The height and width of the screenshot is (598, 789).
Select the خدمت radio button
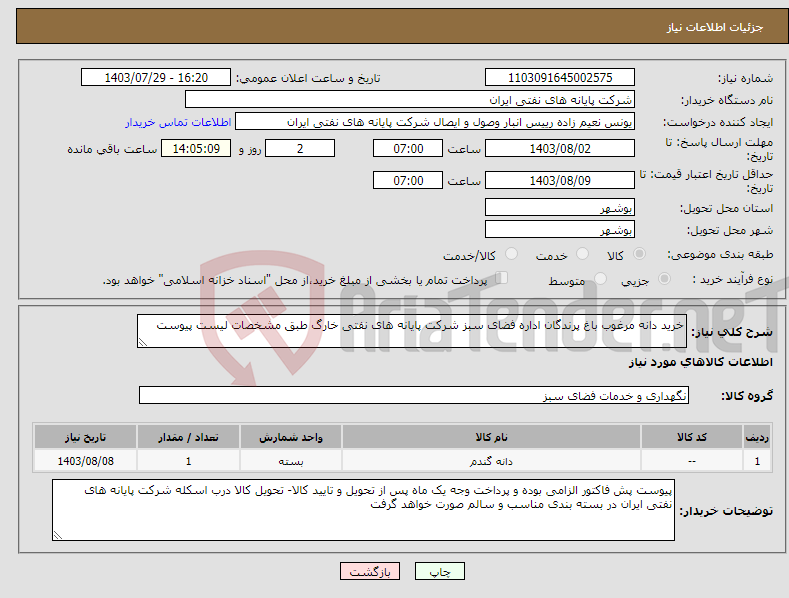582,254
